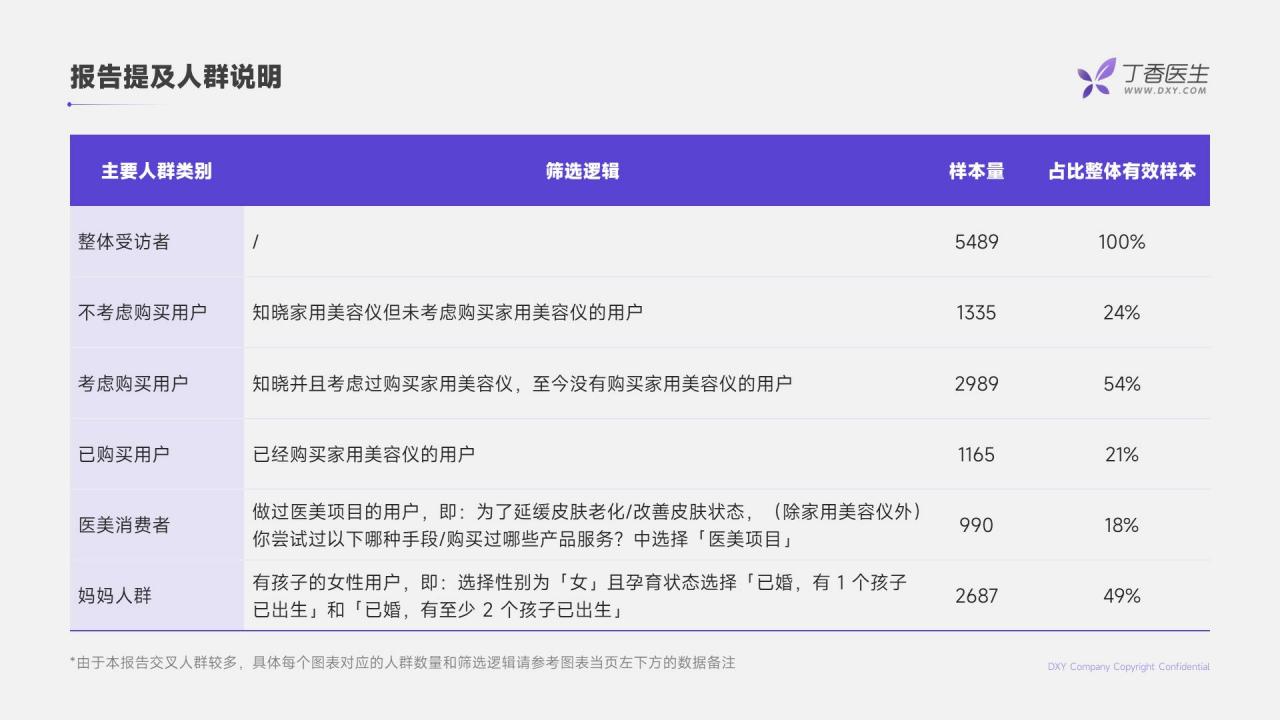Viewport: 1280px width, 720px height.
Task: Click percentage value 18%
Action: [1122, 525]
